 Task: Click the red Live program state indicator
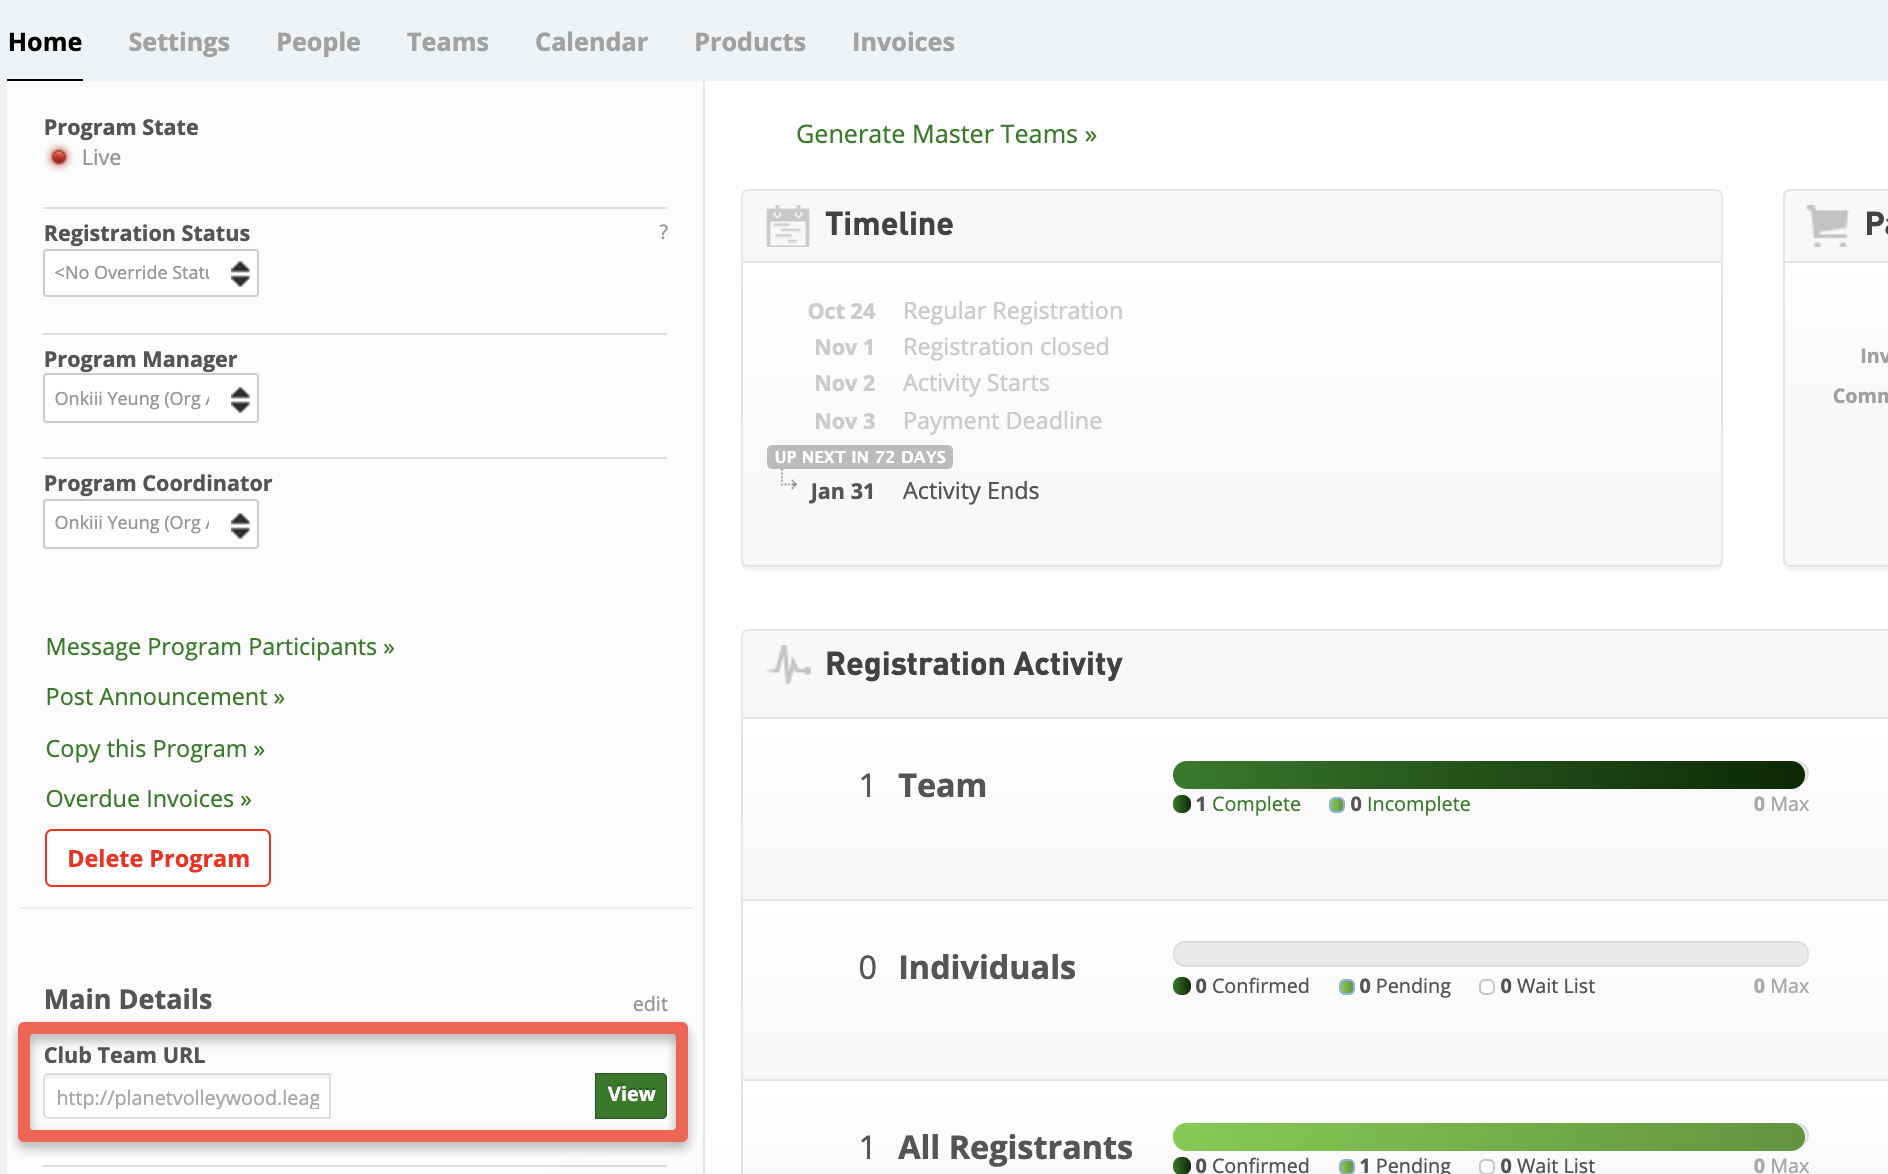59,156
